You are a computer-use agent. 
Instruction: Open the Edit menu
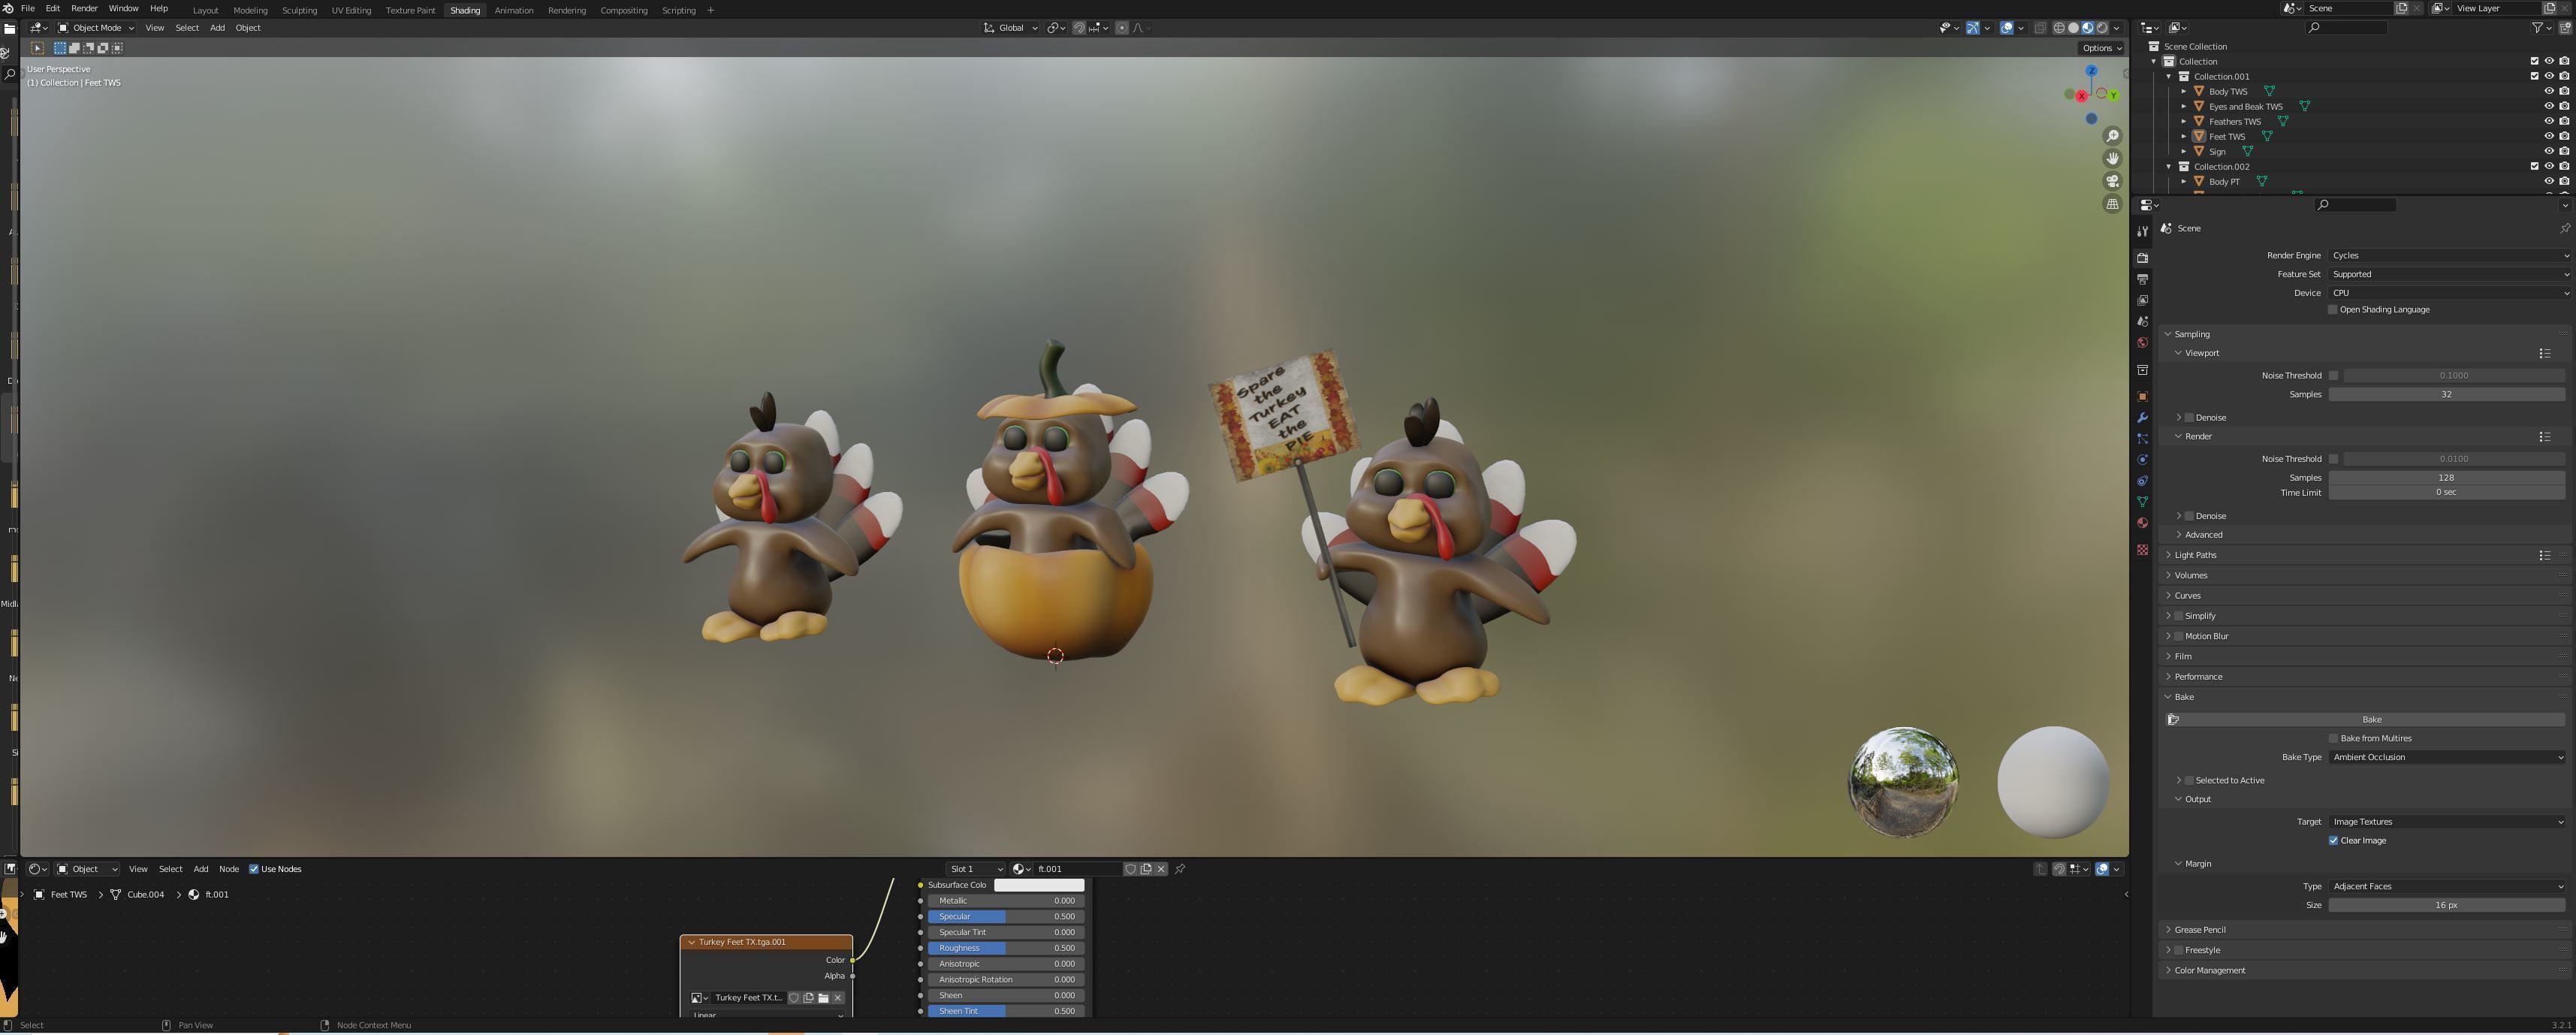pos(52,8)
